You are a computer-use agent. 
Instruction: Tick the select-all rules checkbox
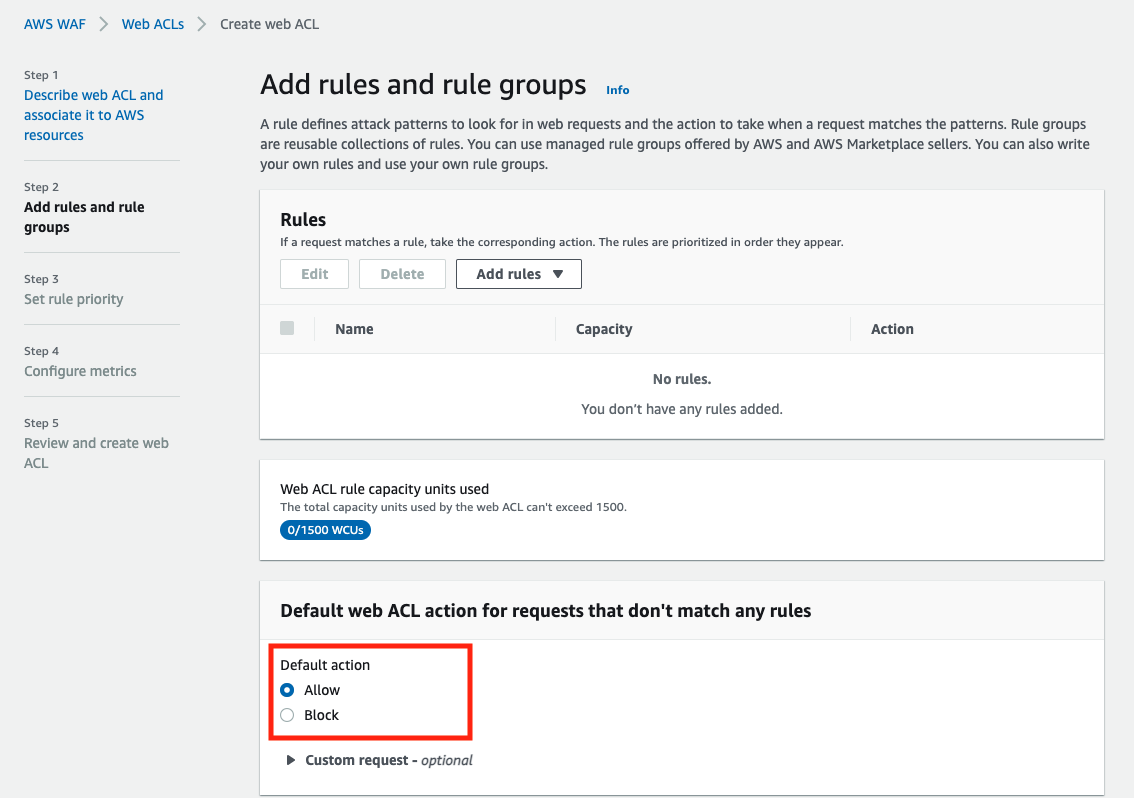(287, 328)
